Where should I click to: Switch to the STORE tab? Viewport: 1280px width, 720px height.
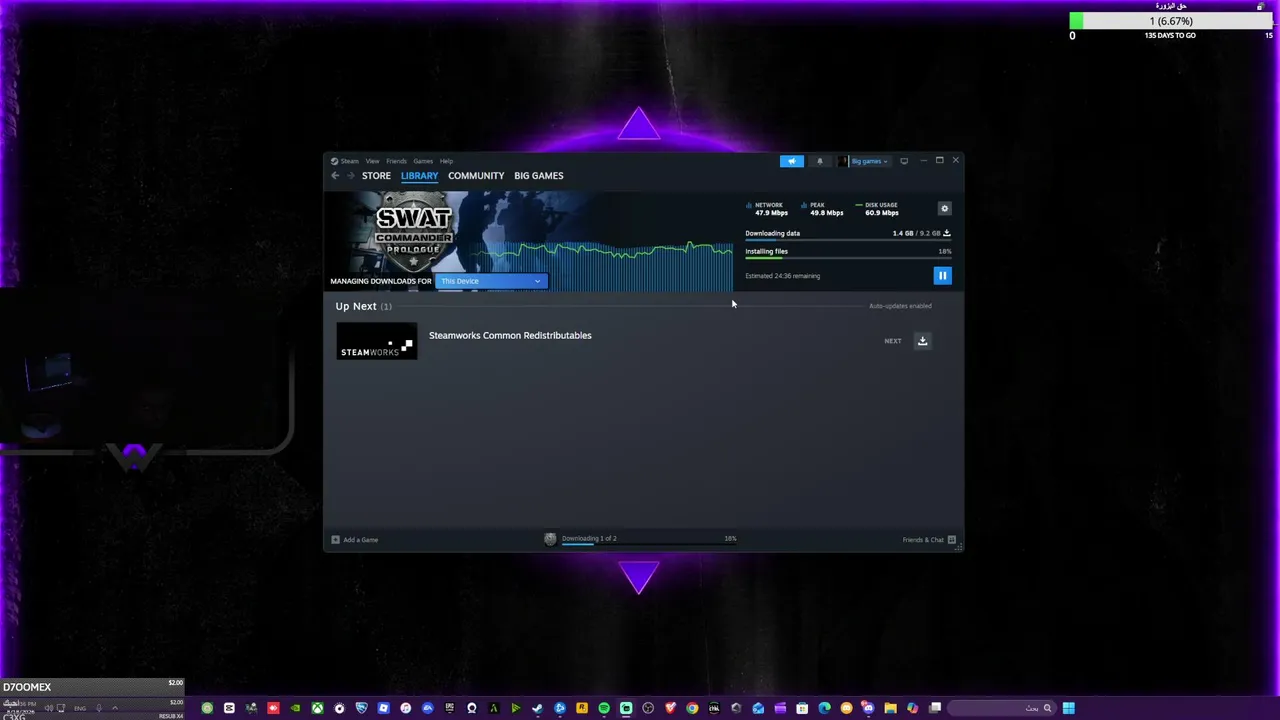pos(376,176)
